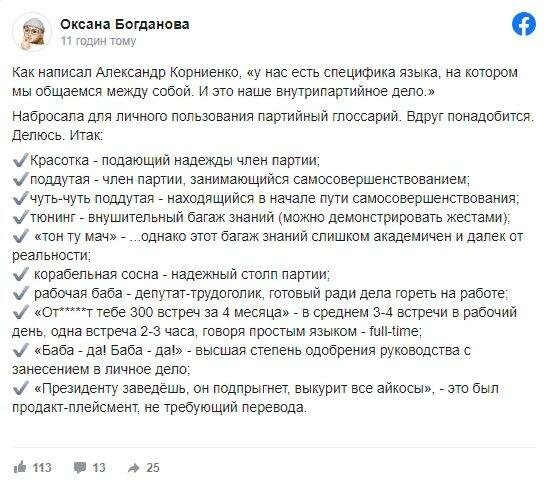
Task: Click checkmark beside 'поддутая' line
Action: 20,179
